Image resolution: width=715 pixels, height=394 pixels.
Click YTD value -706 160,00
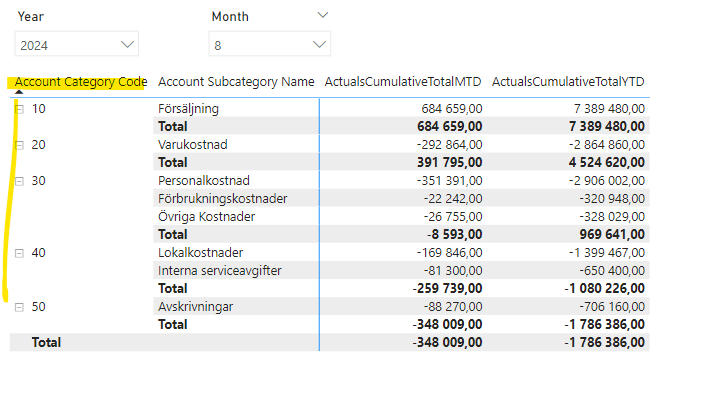pos(612,306)
